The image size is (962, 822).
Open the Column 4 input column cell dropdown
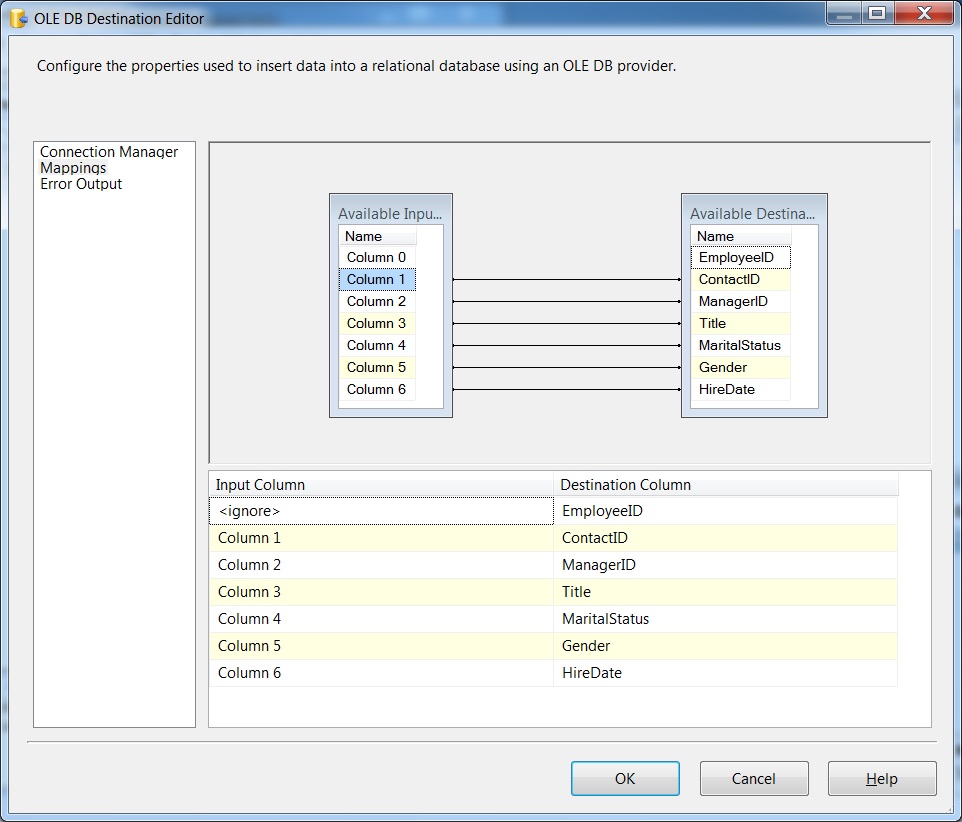[380, 618]
